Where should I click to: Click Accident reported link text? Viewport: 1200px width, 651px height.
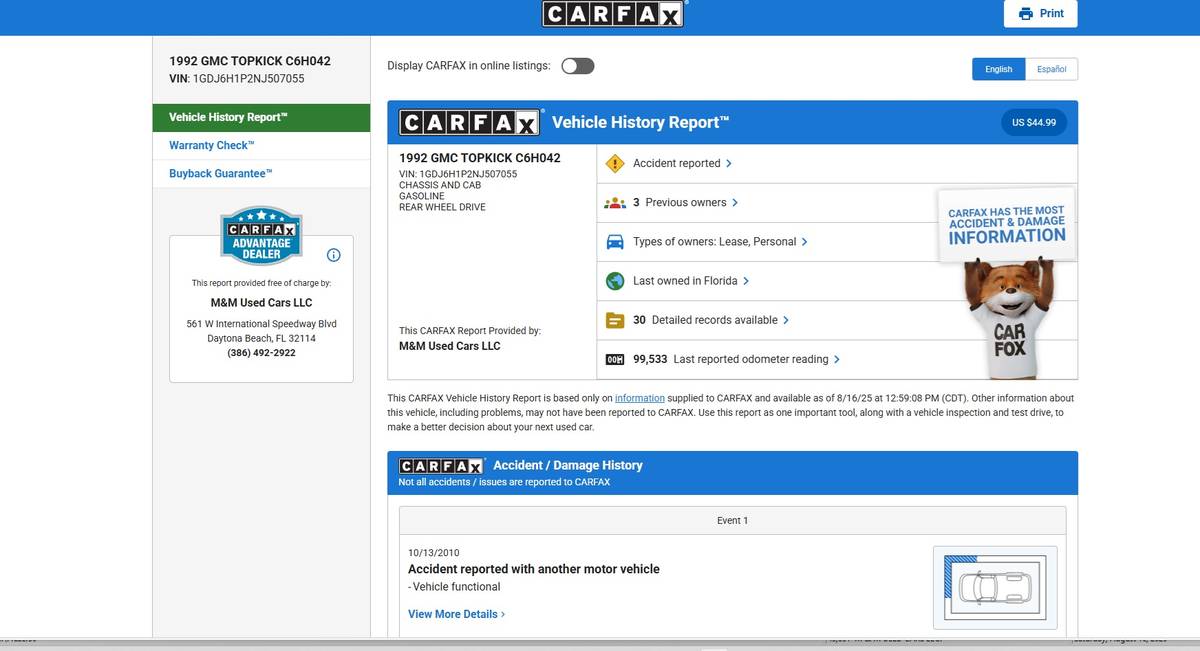coord(676,163)
